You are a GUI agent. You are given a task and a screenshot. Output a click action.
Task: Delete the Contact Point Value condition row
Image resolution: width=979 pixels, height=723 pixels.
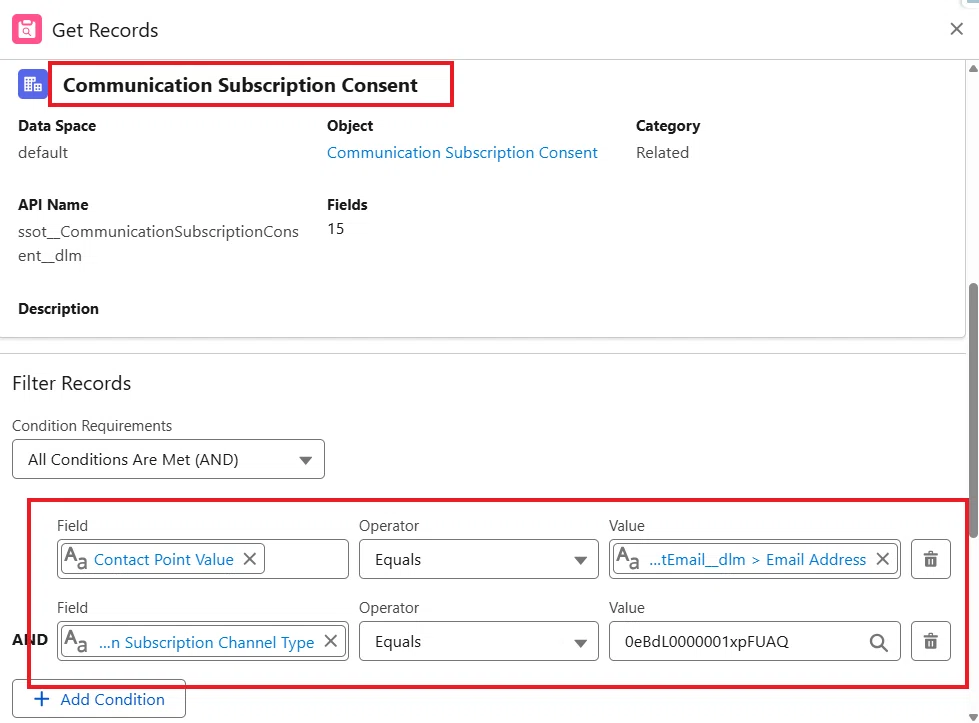pos(930,559)
